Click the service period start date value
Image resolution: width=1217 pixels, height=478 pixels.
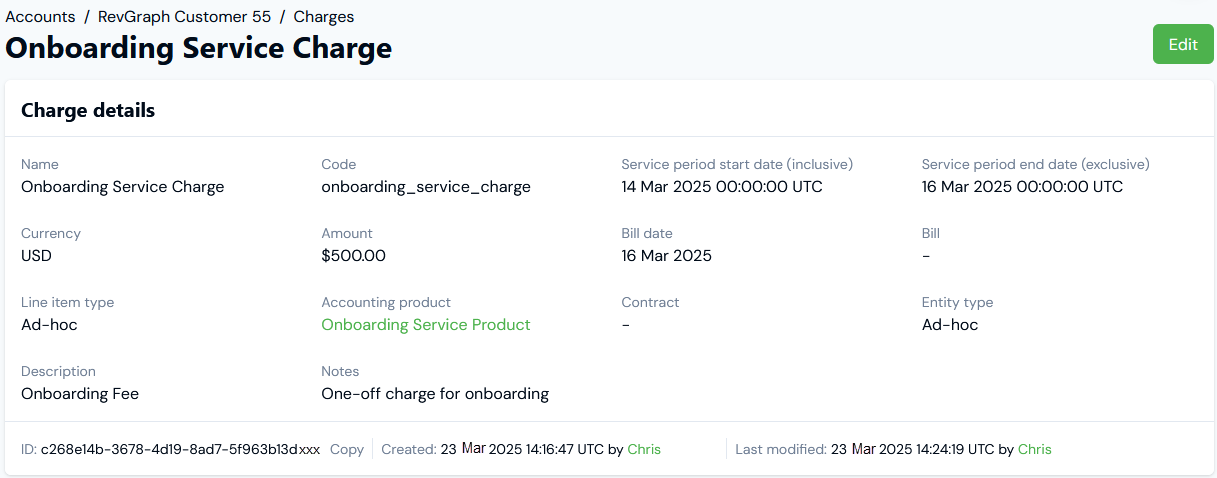click(x=721, y=187)
